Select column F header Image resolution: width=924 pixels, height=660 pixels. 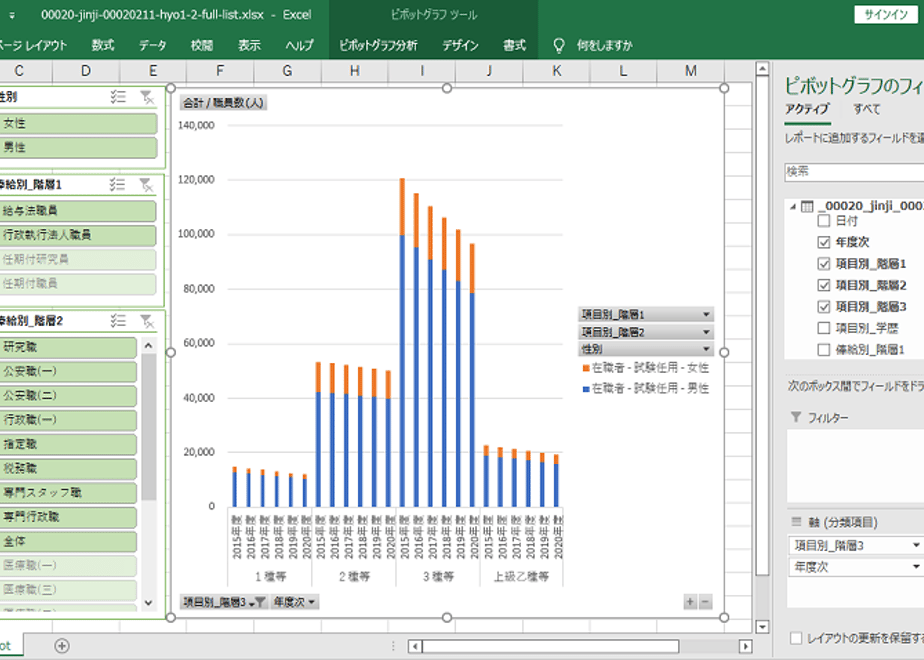(x=220, y=71)
